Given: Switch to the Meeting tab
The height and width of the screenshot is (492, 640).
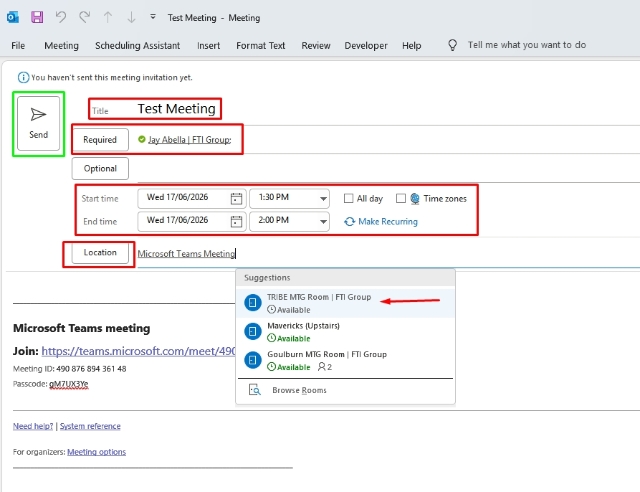Looking at the screenshot, I should pos(61,45).
